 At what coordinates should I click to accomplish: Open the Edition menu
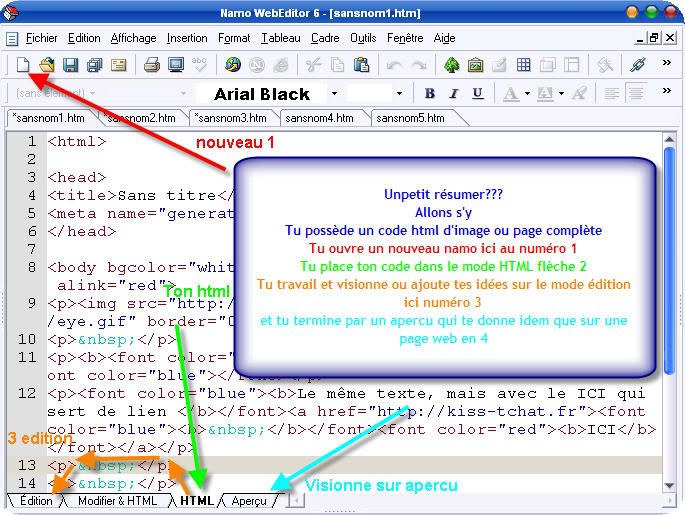[x=84, y=38]
